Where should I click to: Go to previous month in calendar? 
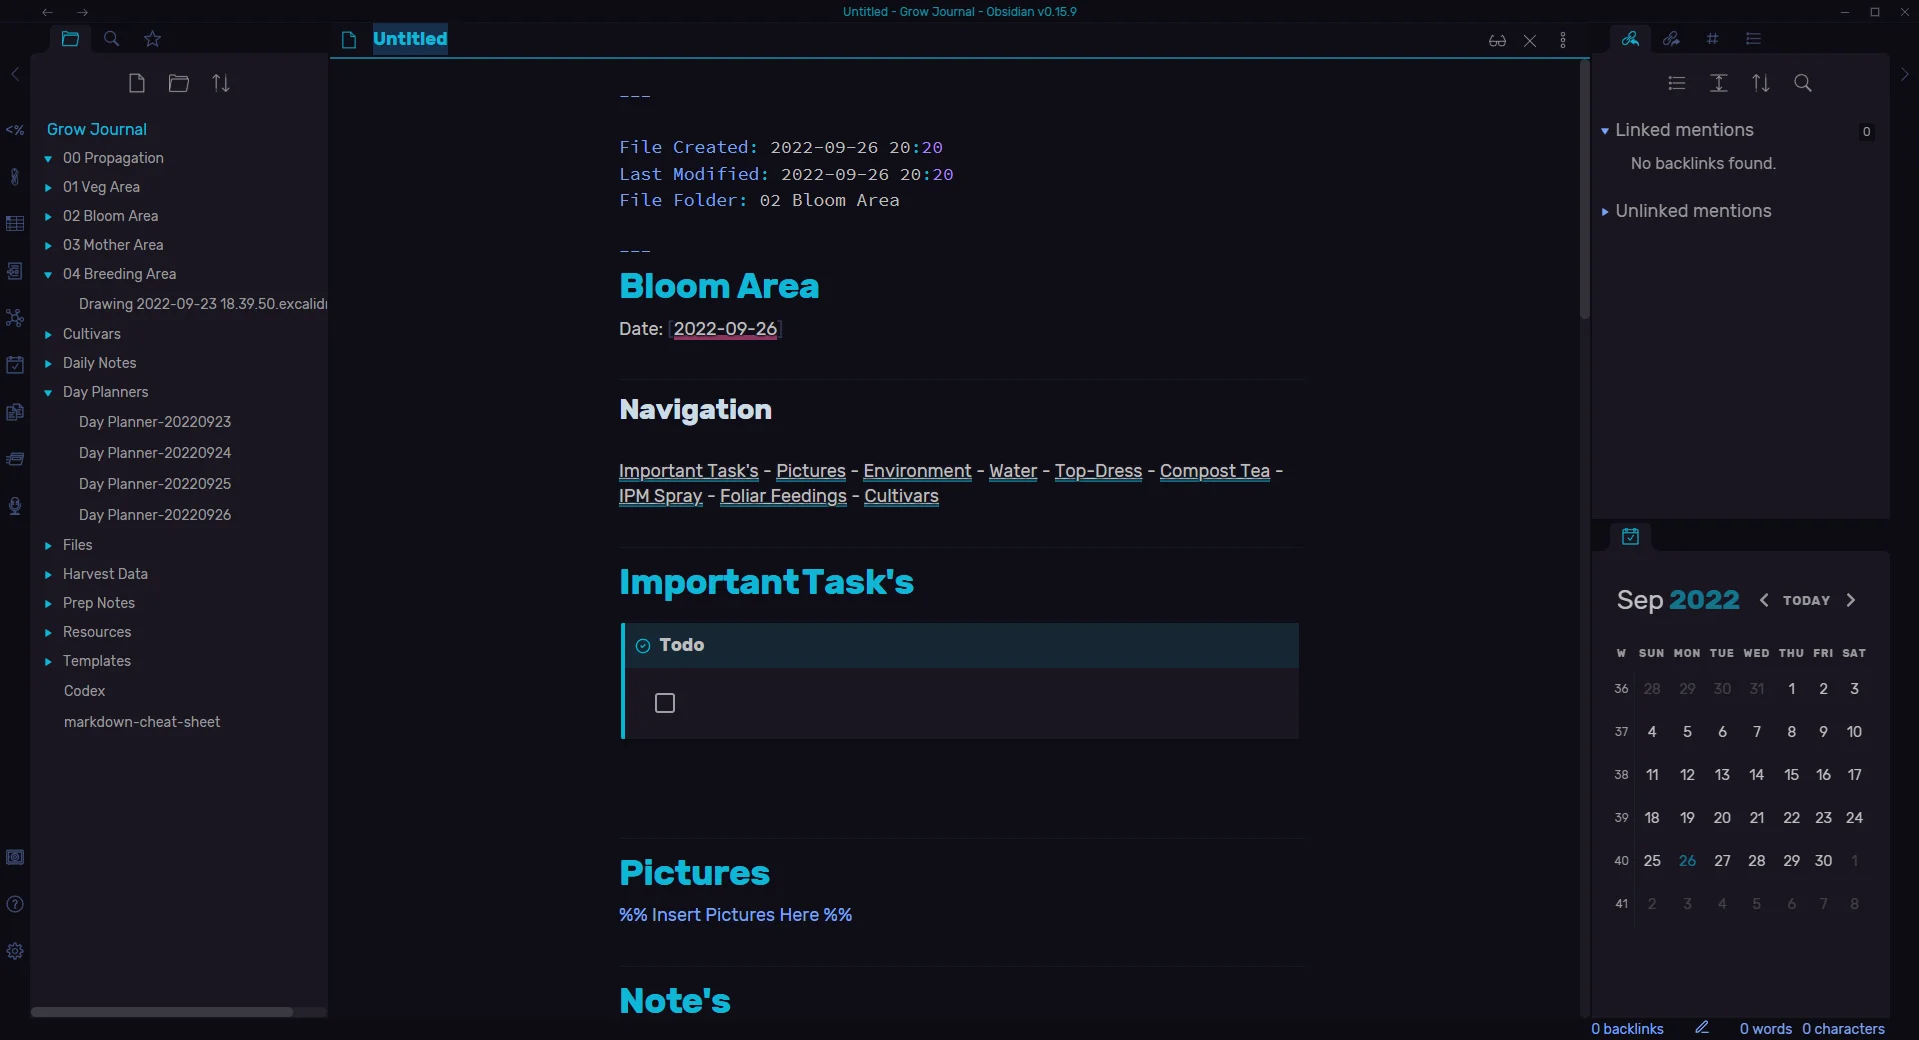coord(1764,600)
